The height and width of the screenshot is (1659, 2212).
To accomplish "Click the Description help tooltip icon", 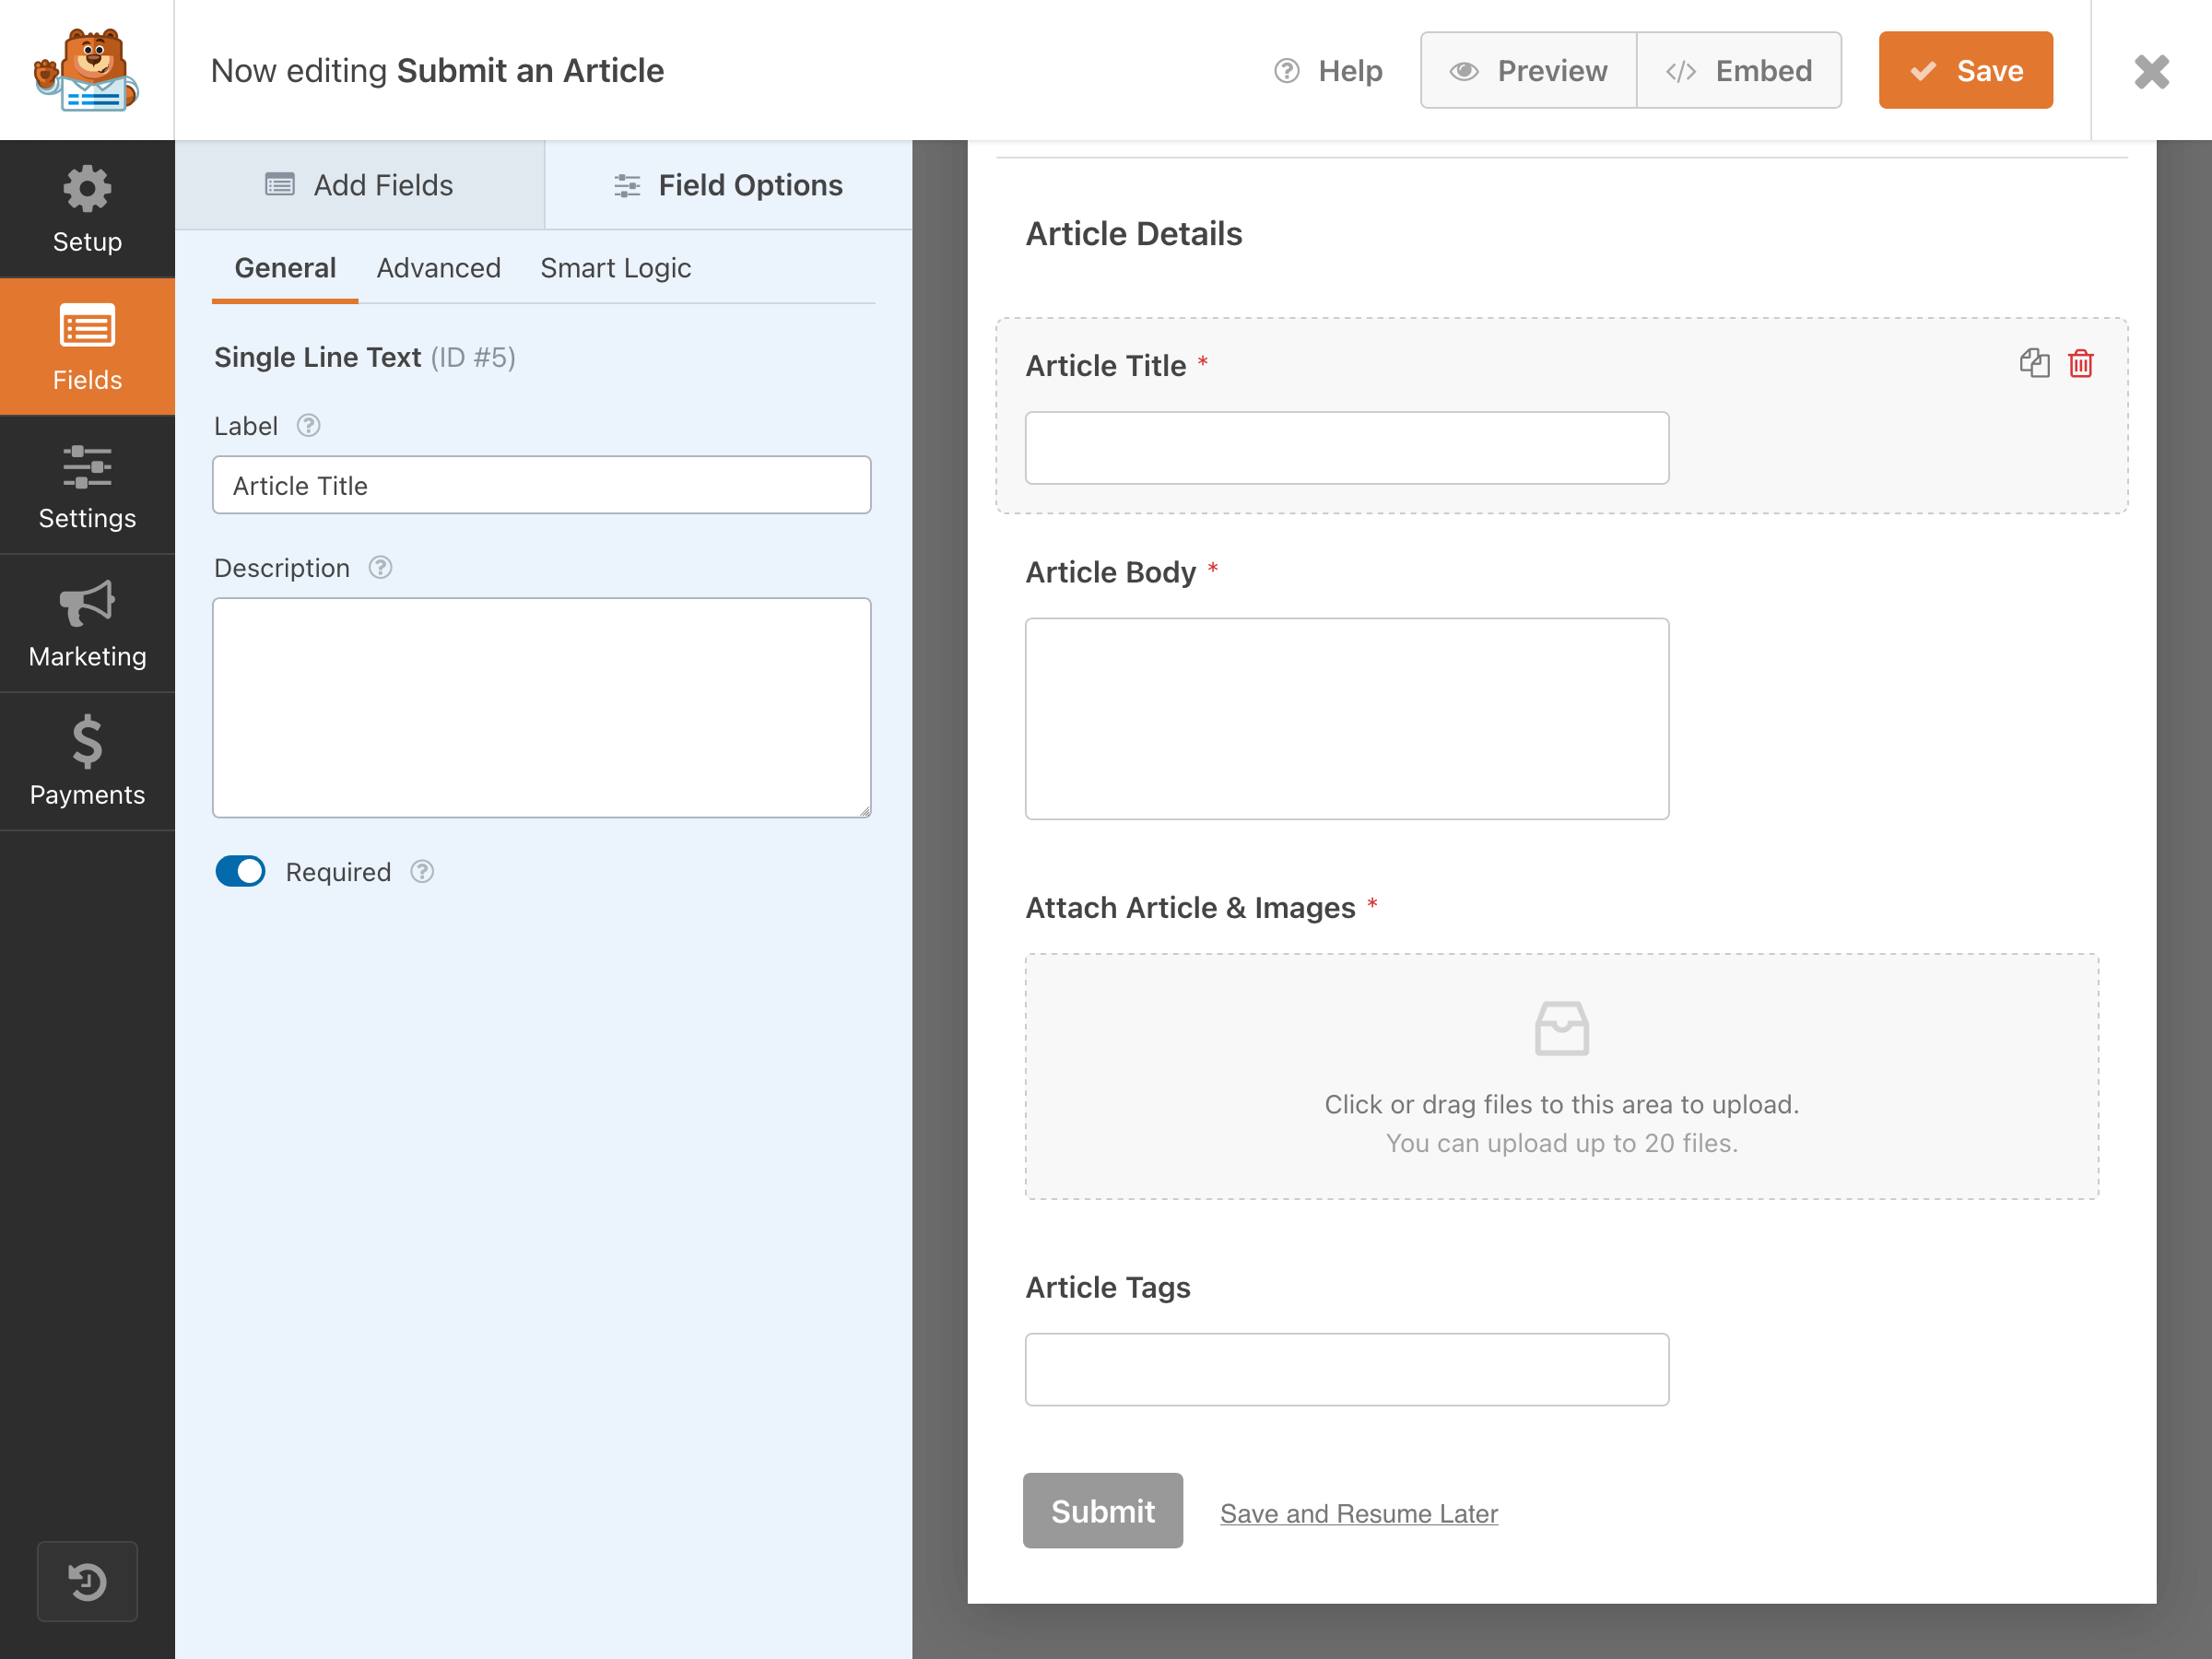I will 380,568.
